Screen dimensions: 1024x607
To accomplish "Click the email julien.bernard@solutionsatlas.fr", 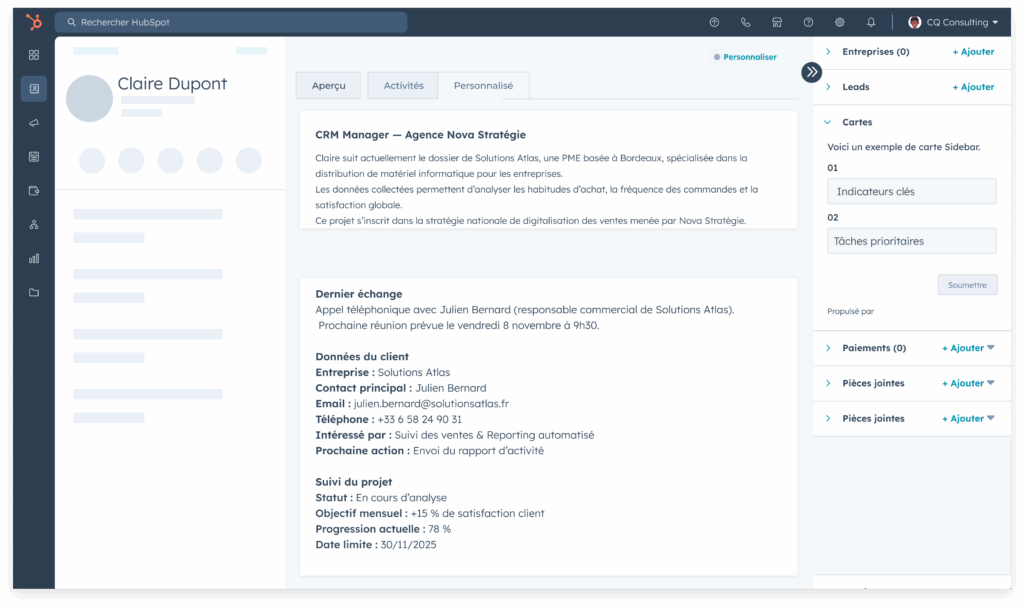I will coord(431,404).
